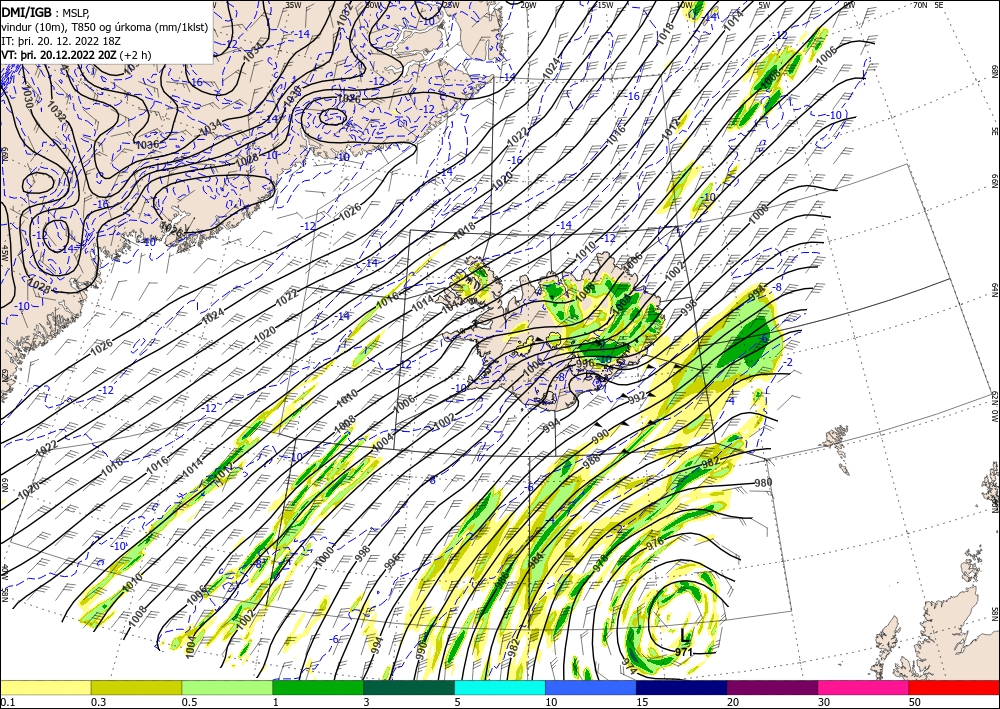This screenshot has width=1000, height=709.
Task: Click the red 50+ legend swatch
Action: point(954,687)
